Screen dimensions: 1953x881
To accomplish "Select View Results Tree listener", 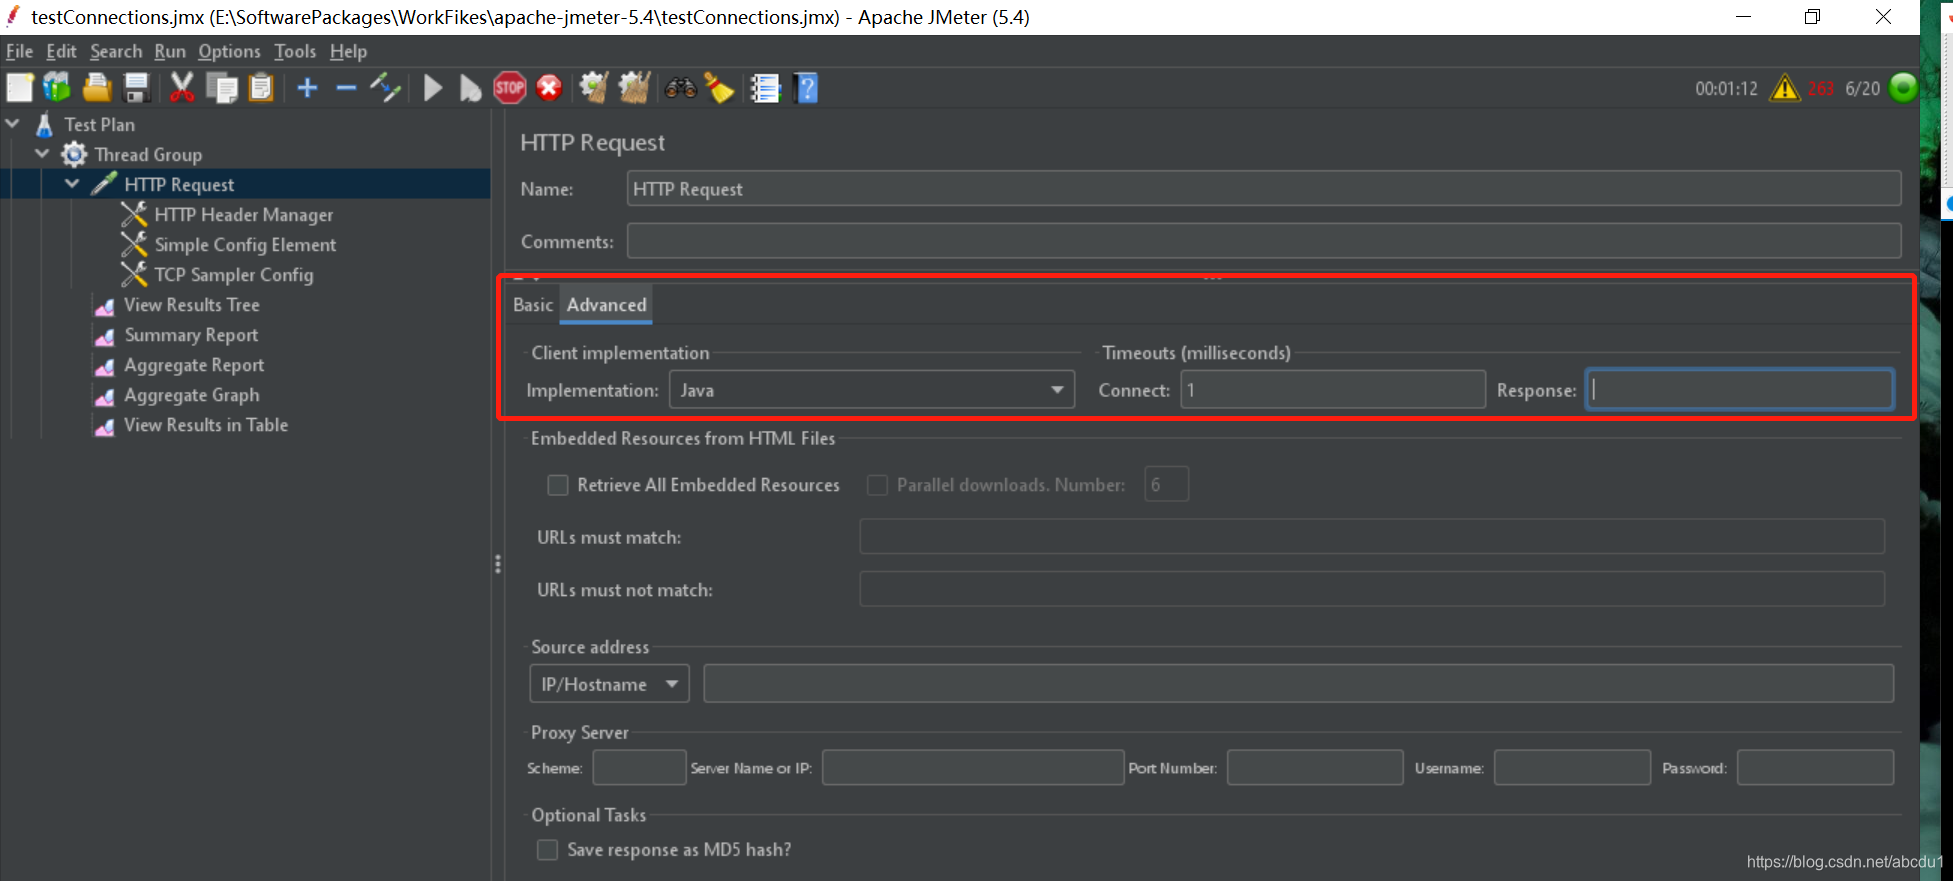I will coord(191,305).
